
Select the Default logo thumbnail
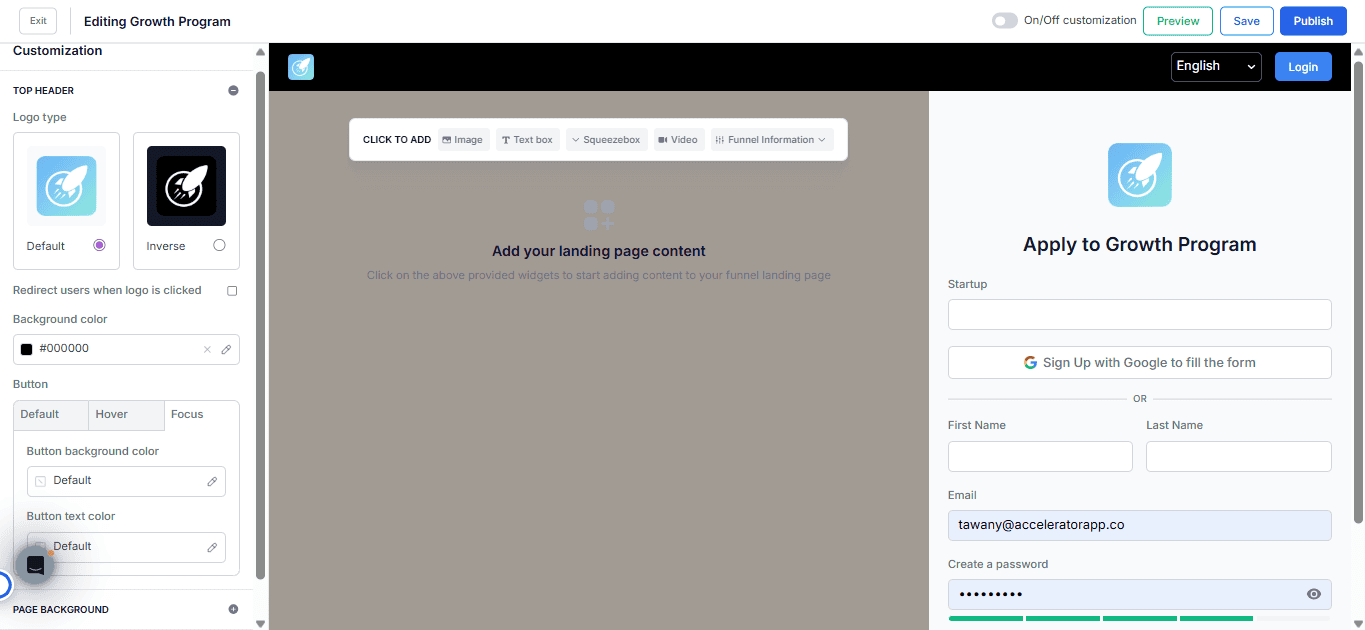[x=66, y=186]
